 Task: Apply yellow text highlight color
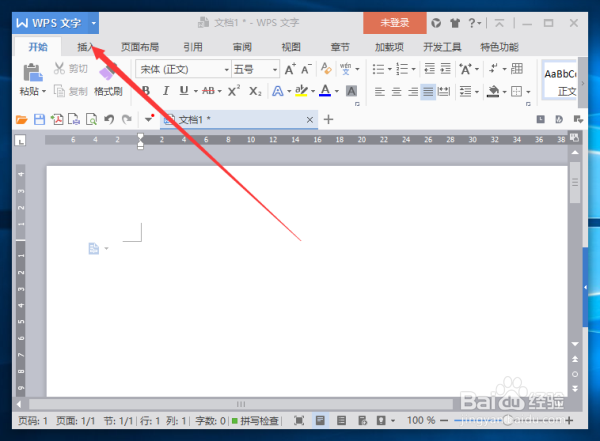tap(302, 91)
